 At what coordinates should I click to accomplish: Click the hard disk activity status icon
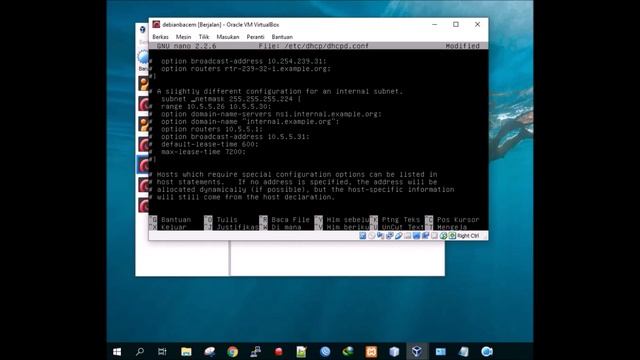point(362,236)
